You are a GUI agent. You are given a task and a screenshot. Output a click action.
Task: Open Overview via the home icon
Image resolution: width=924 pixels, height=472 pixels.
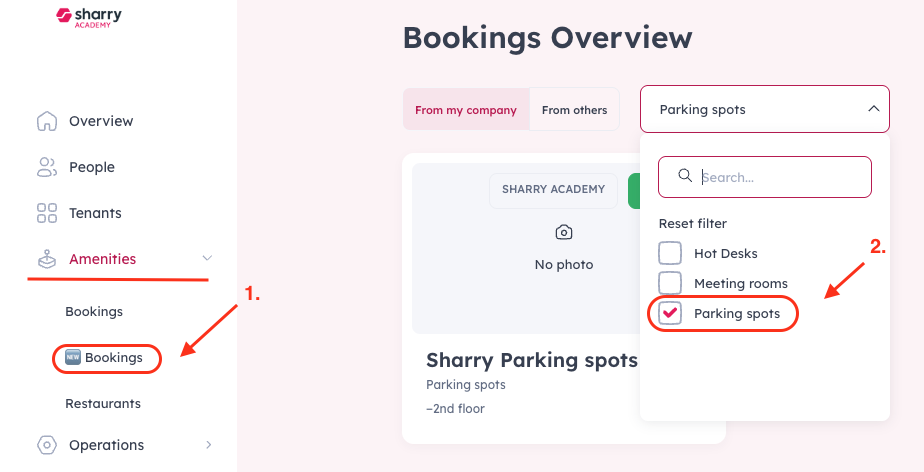[x=47, y=121]
